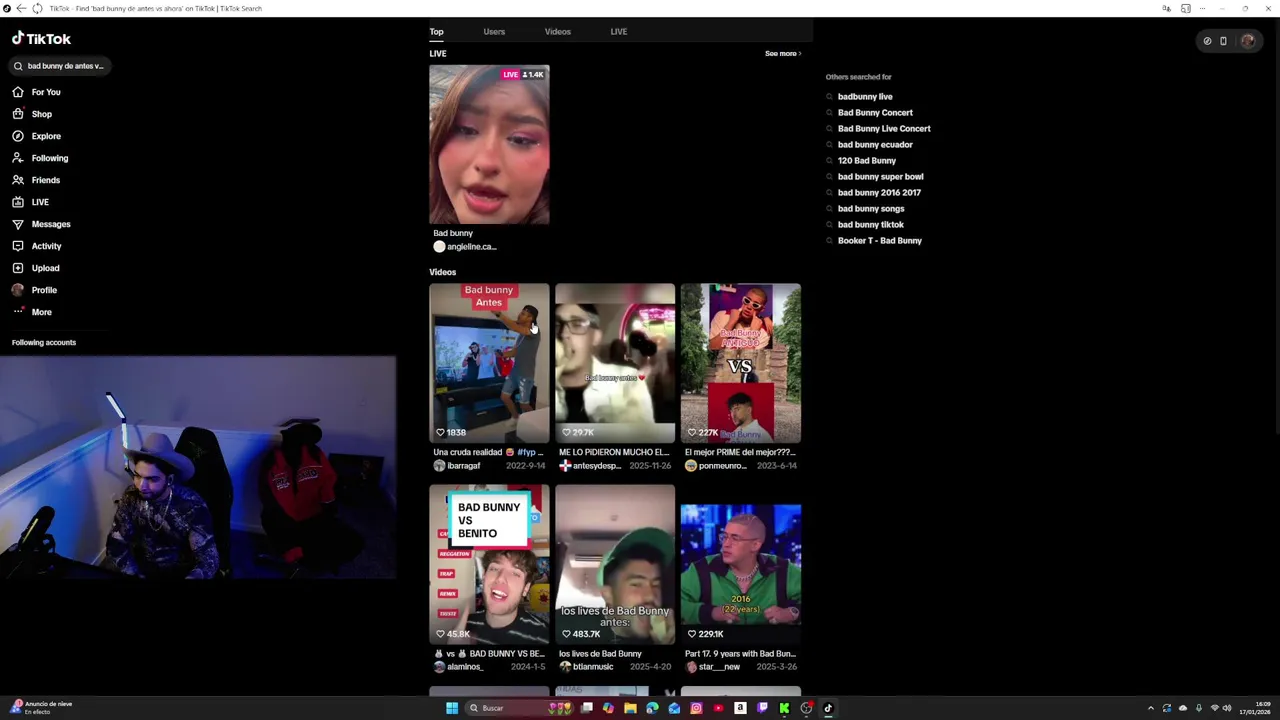Open the btlanmusic uploader account
1280x720 pixels.
(x=586, y=667)
